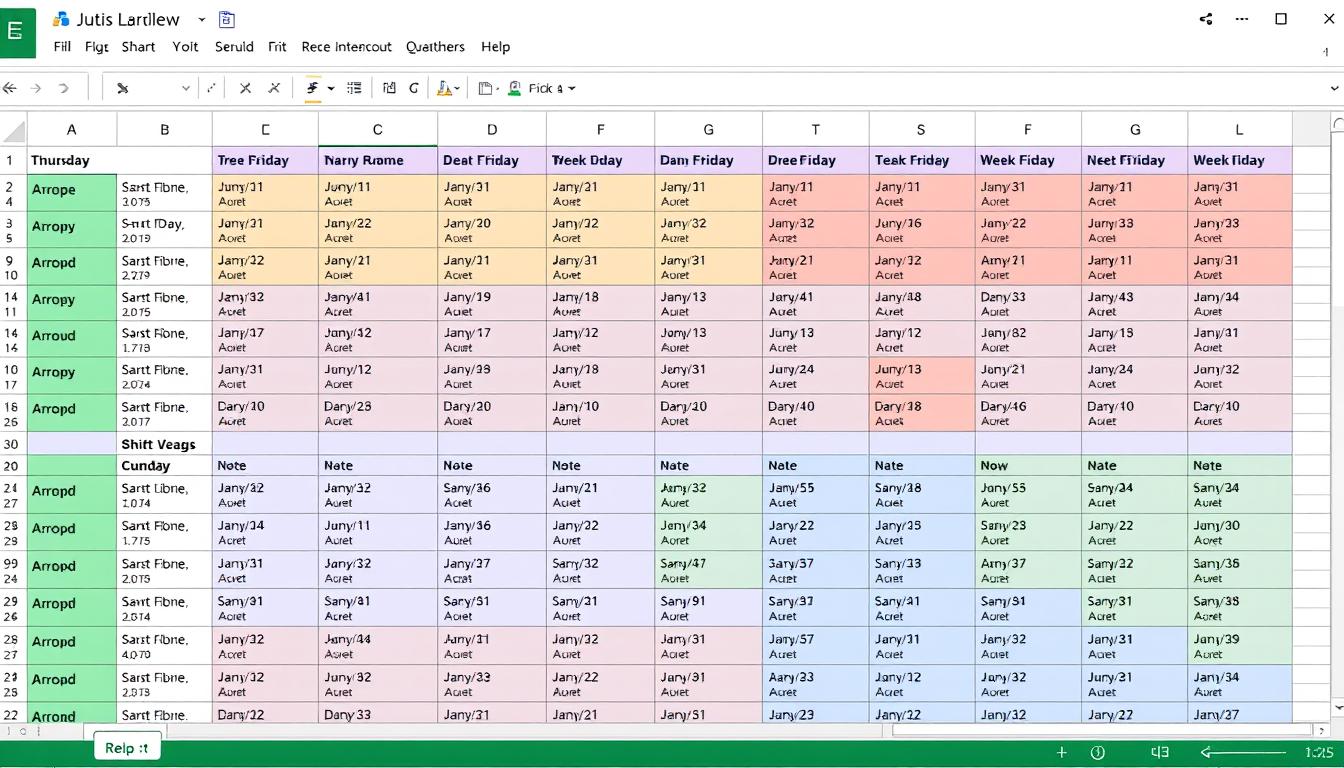Open the fill color dropdown arrow
This screenshot has width=1344, height=768.
click(x=457, y=88)
